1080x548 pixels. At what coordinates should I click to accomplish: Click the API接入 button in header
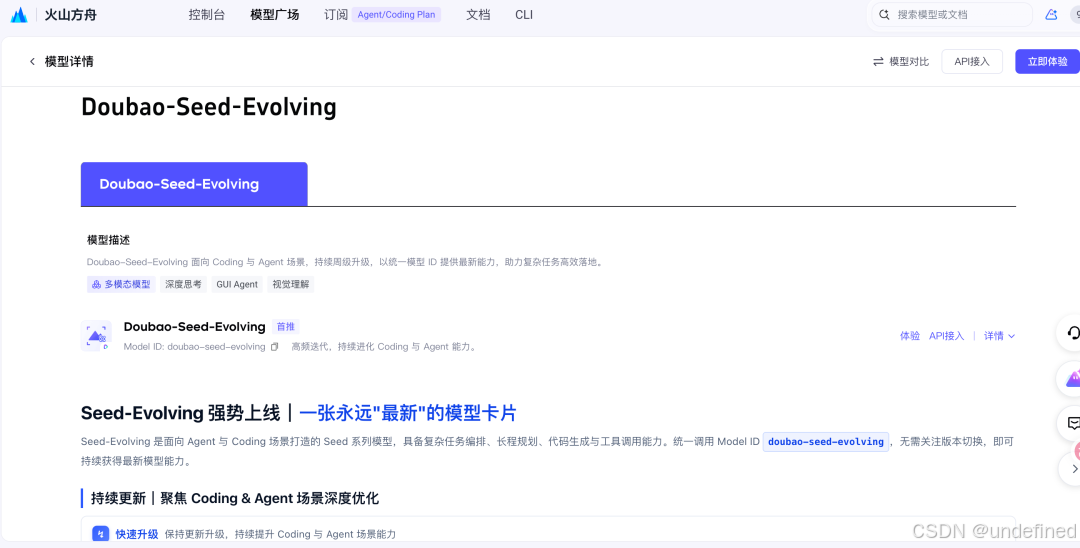(972, 62)
